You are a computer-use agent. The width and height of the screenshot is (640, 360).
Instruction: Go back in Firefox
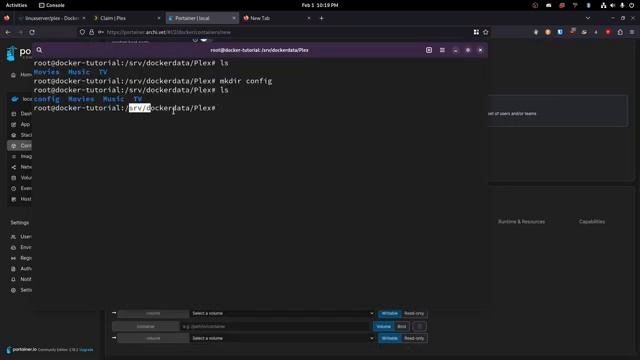pyautogui.click(x=8, y=32)
